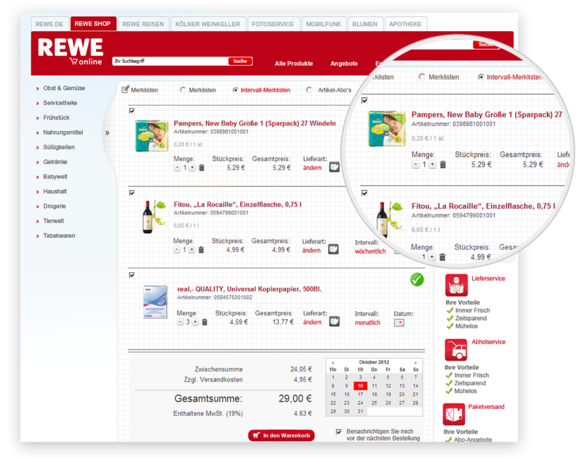
Task: Expand the sidebar double-arrow next to Nahrungsmittel
Action: click(x=107, y=133)
